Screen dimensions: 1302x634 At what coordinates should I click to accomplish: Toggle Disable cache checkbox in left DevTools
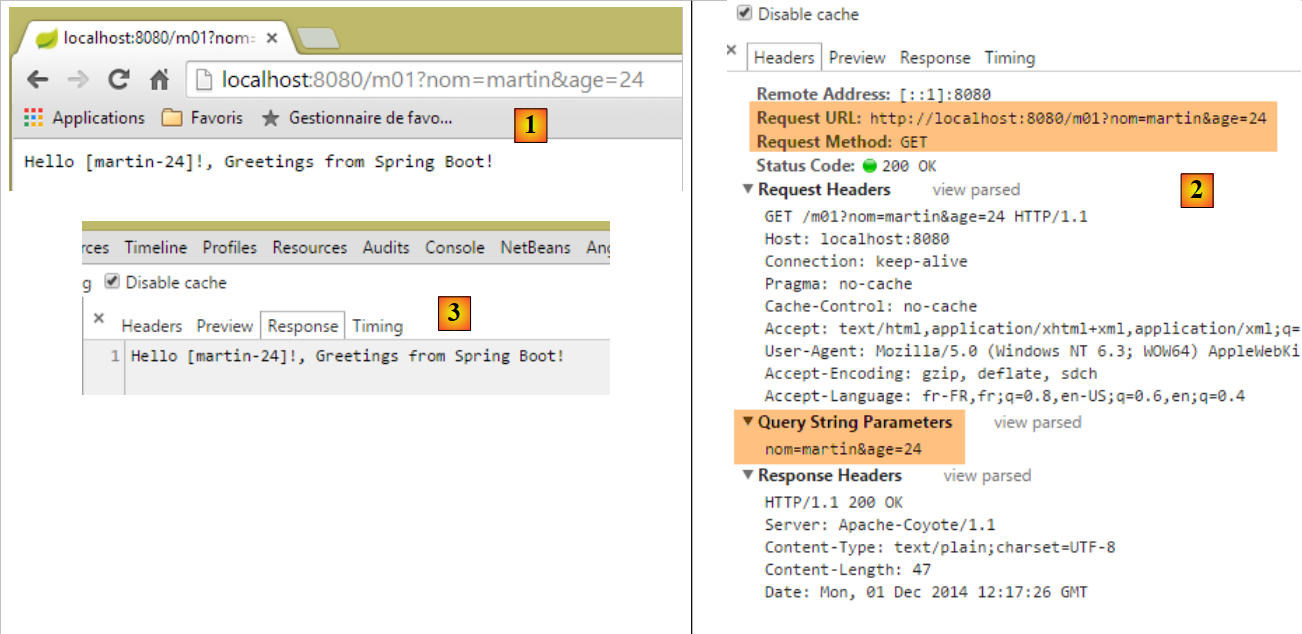(112, 282)
